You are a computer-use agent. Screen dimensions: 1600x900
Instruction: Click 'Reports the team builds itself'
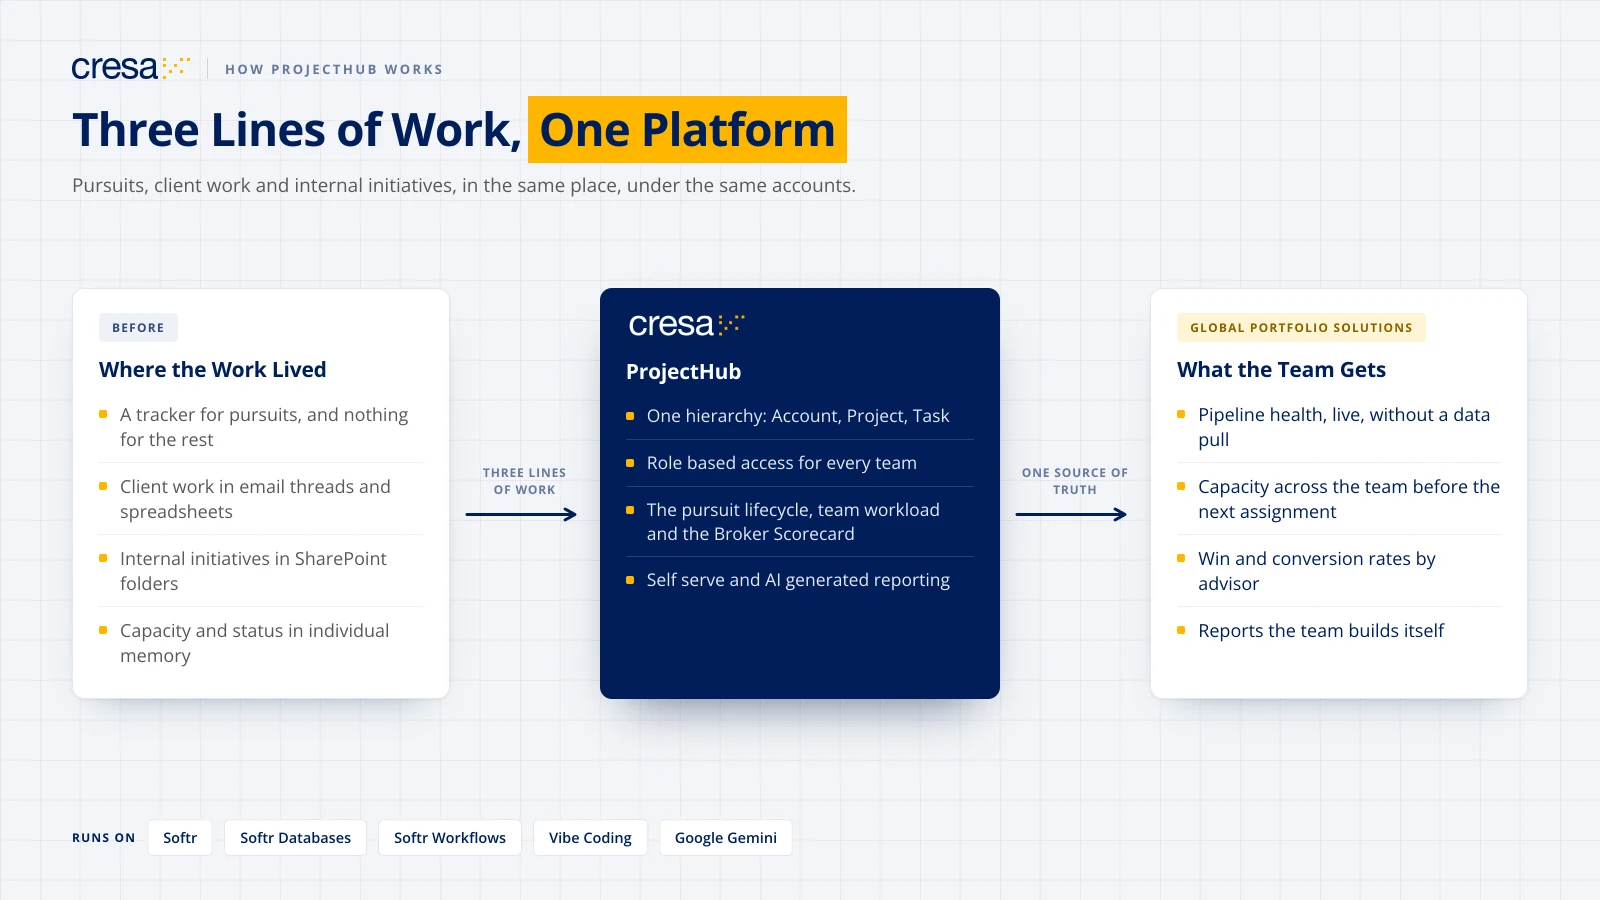(x=1321, y=631)
